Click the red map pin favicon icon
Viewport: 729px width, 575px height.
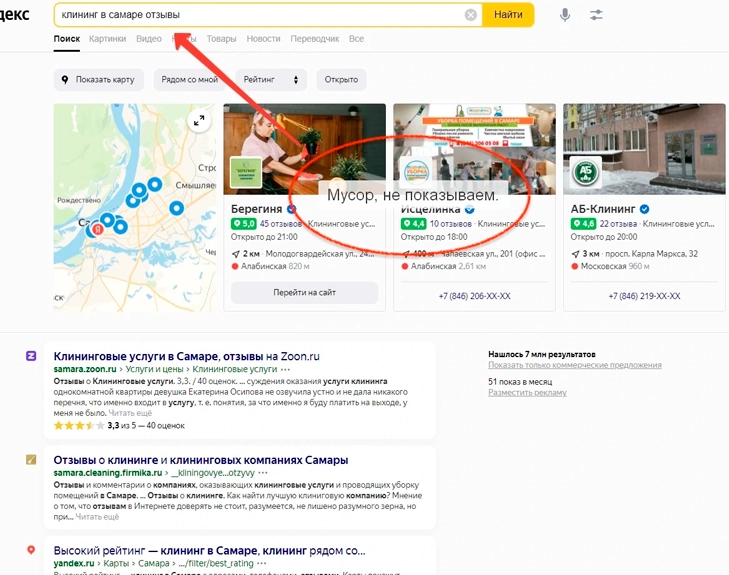click(31, 550)
